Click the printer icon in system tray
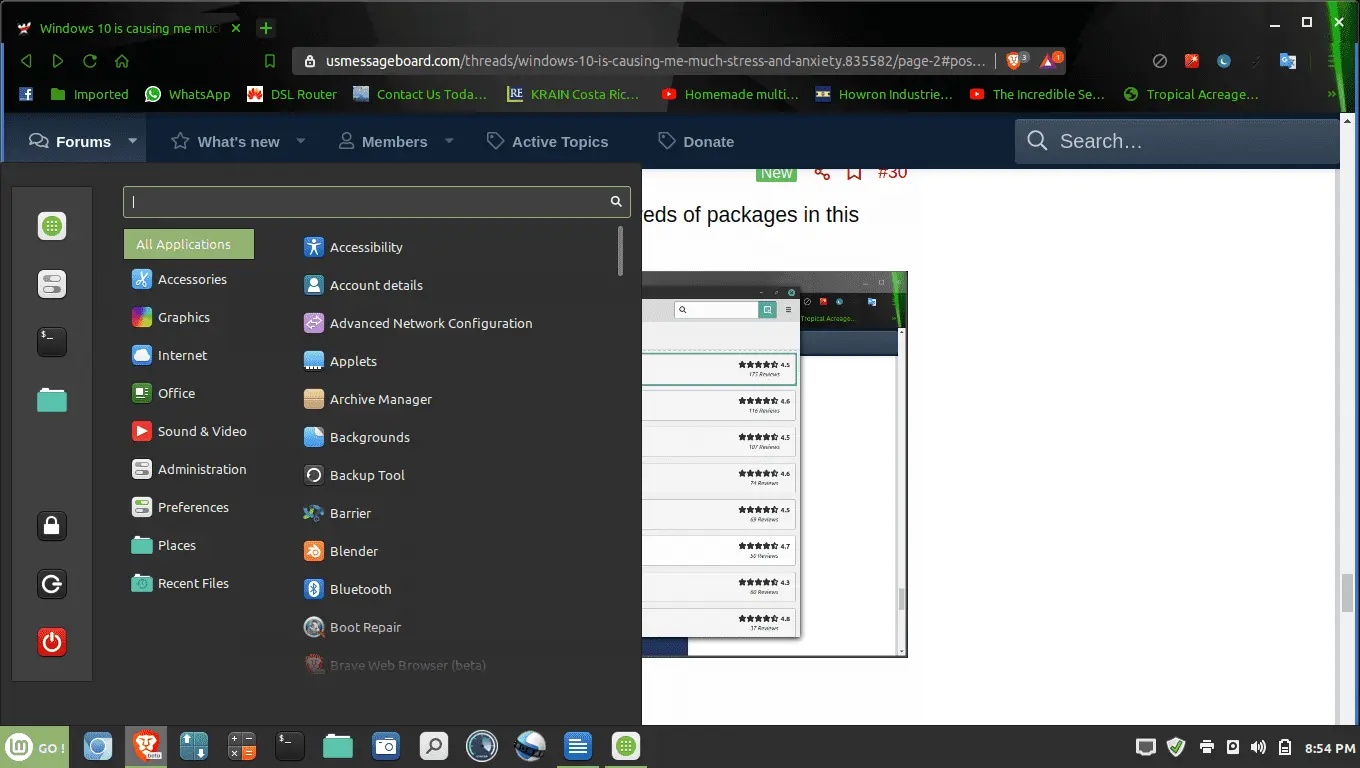Screen dimensions: 1360x768 pyautogui.click(x=1207, y=747)
